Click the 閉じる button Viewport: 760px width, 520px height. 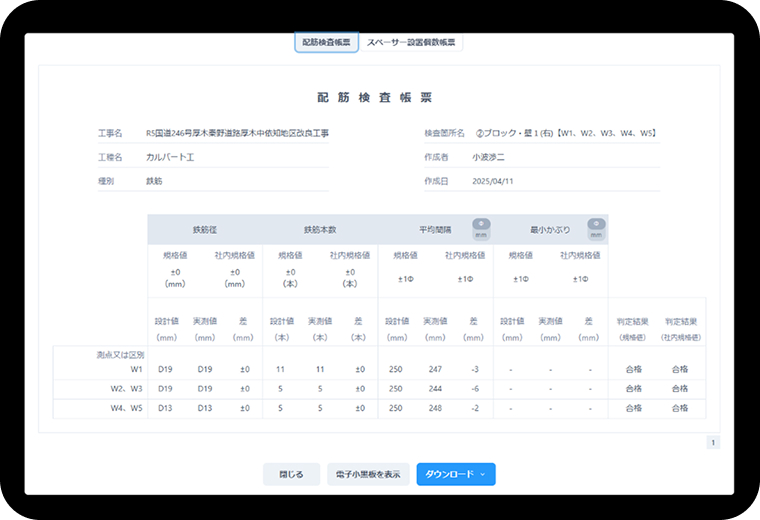[x=291, y=474]
